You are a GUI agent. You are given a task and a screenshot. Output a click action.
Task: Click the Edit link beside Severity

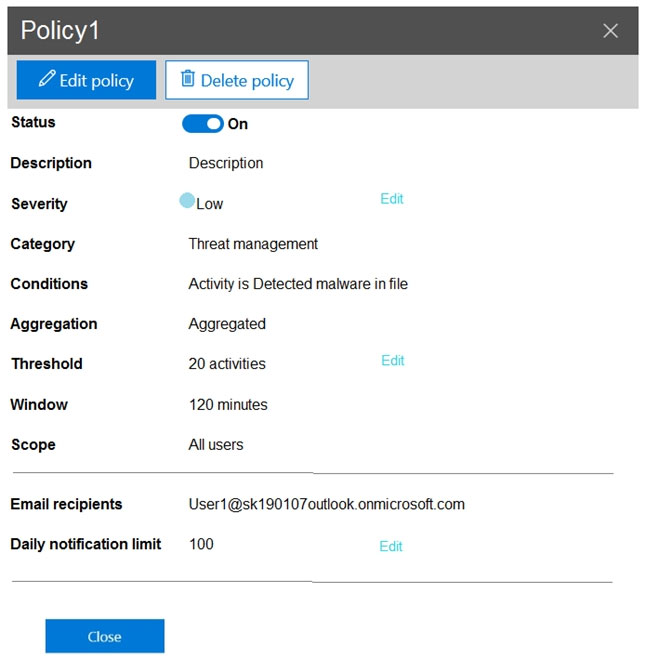391,199
